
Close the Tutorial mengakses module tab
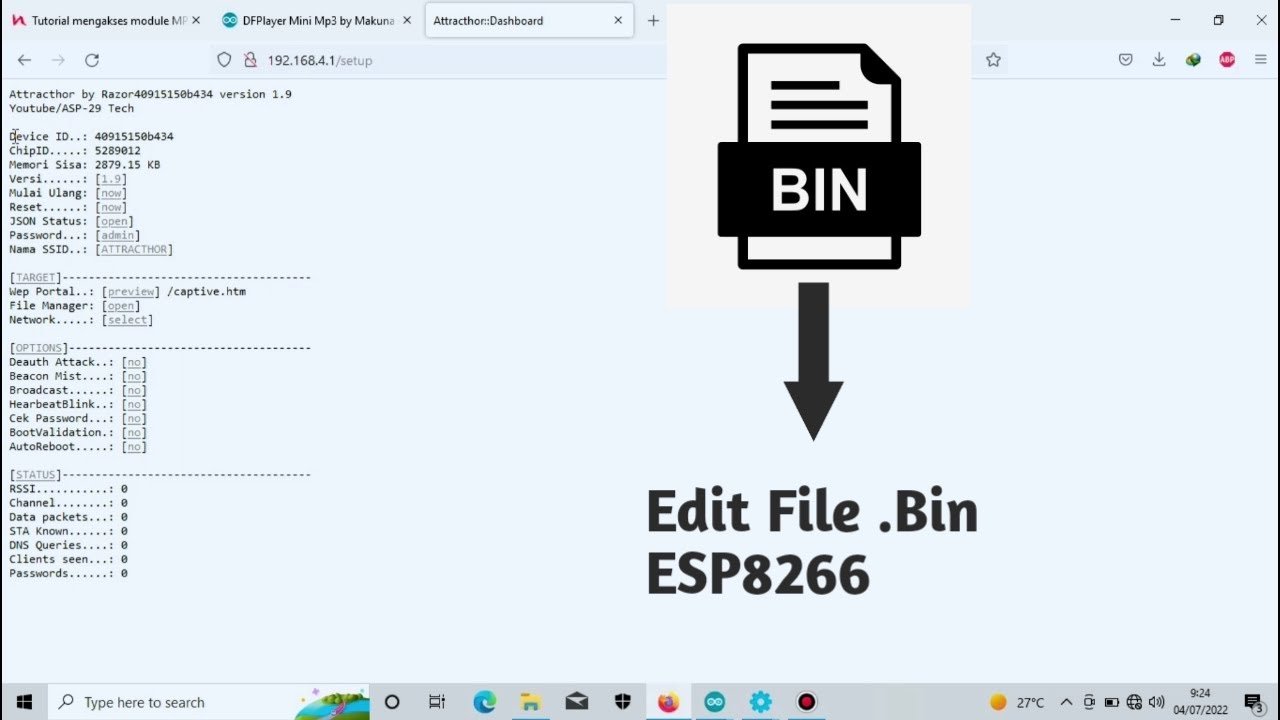pyautogui.click(x=195, y=20)
